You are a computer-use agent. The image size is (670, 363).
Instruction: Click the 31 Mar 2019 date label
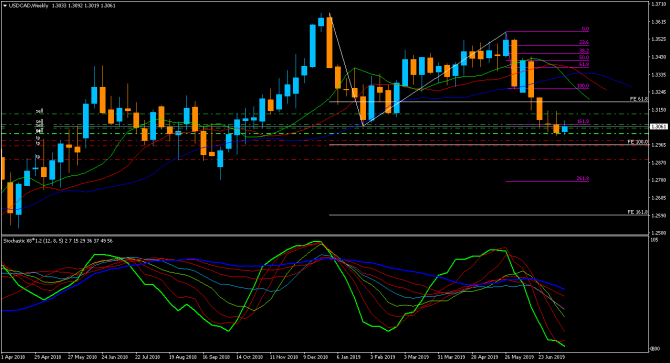click(x=451, y=357)
